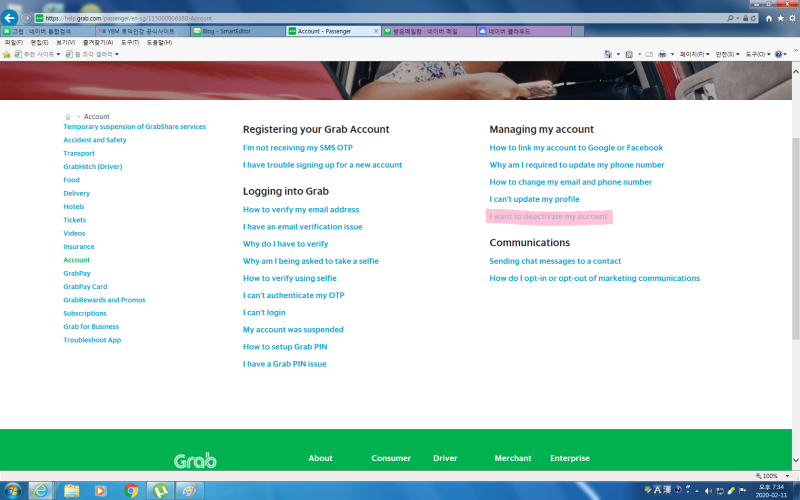Viewport: 800px width, 500px height.
Task: Open uTorrent from the taskbar
Action: coord(161,491)
